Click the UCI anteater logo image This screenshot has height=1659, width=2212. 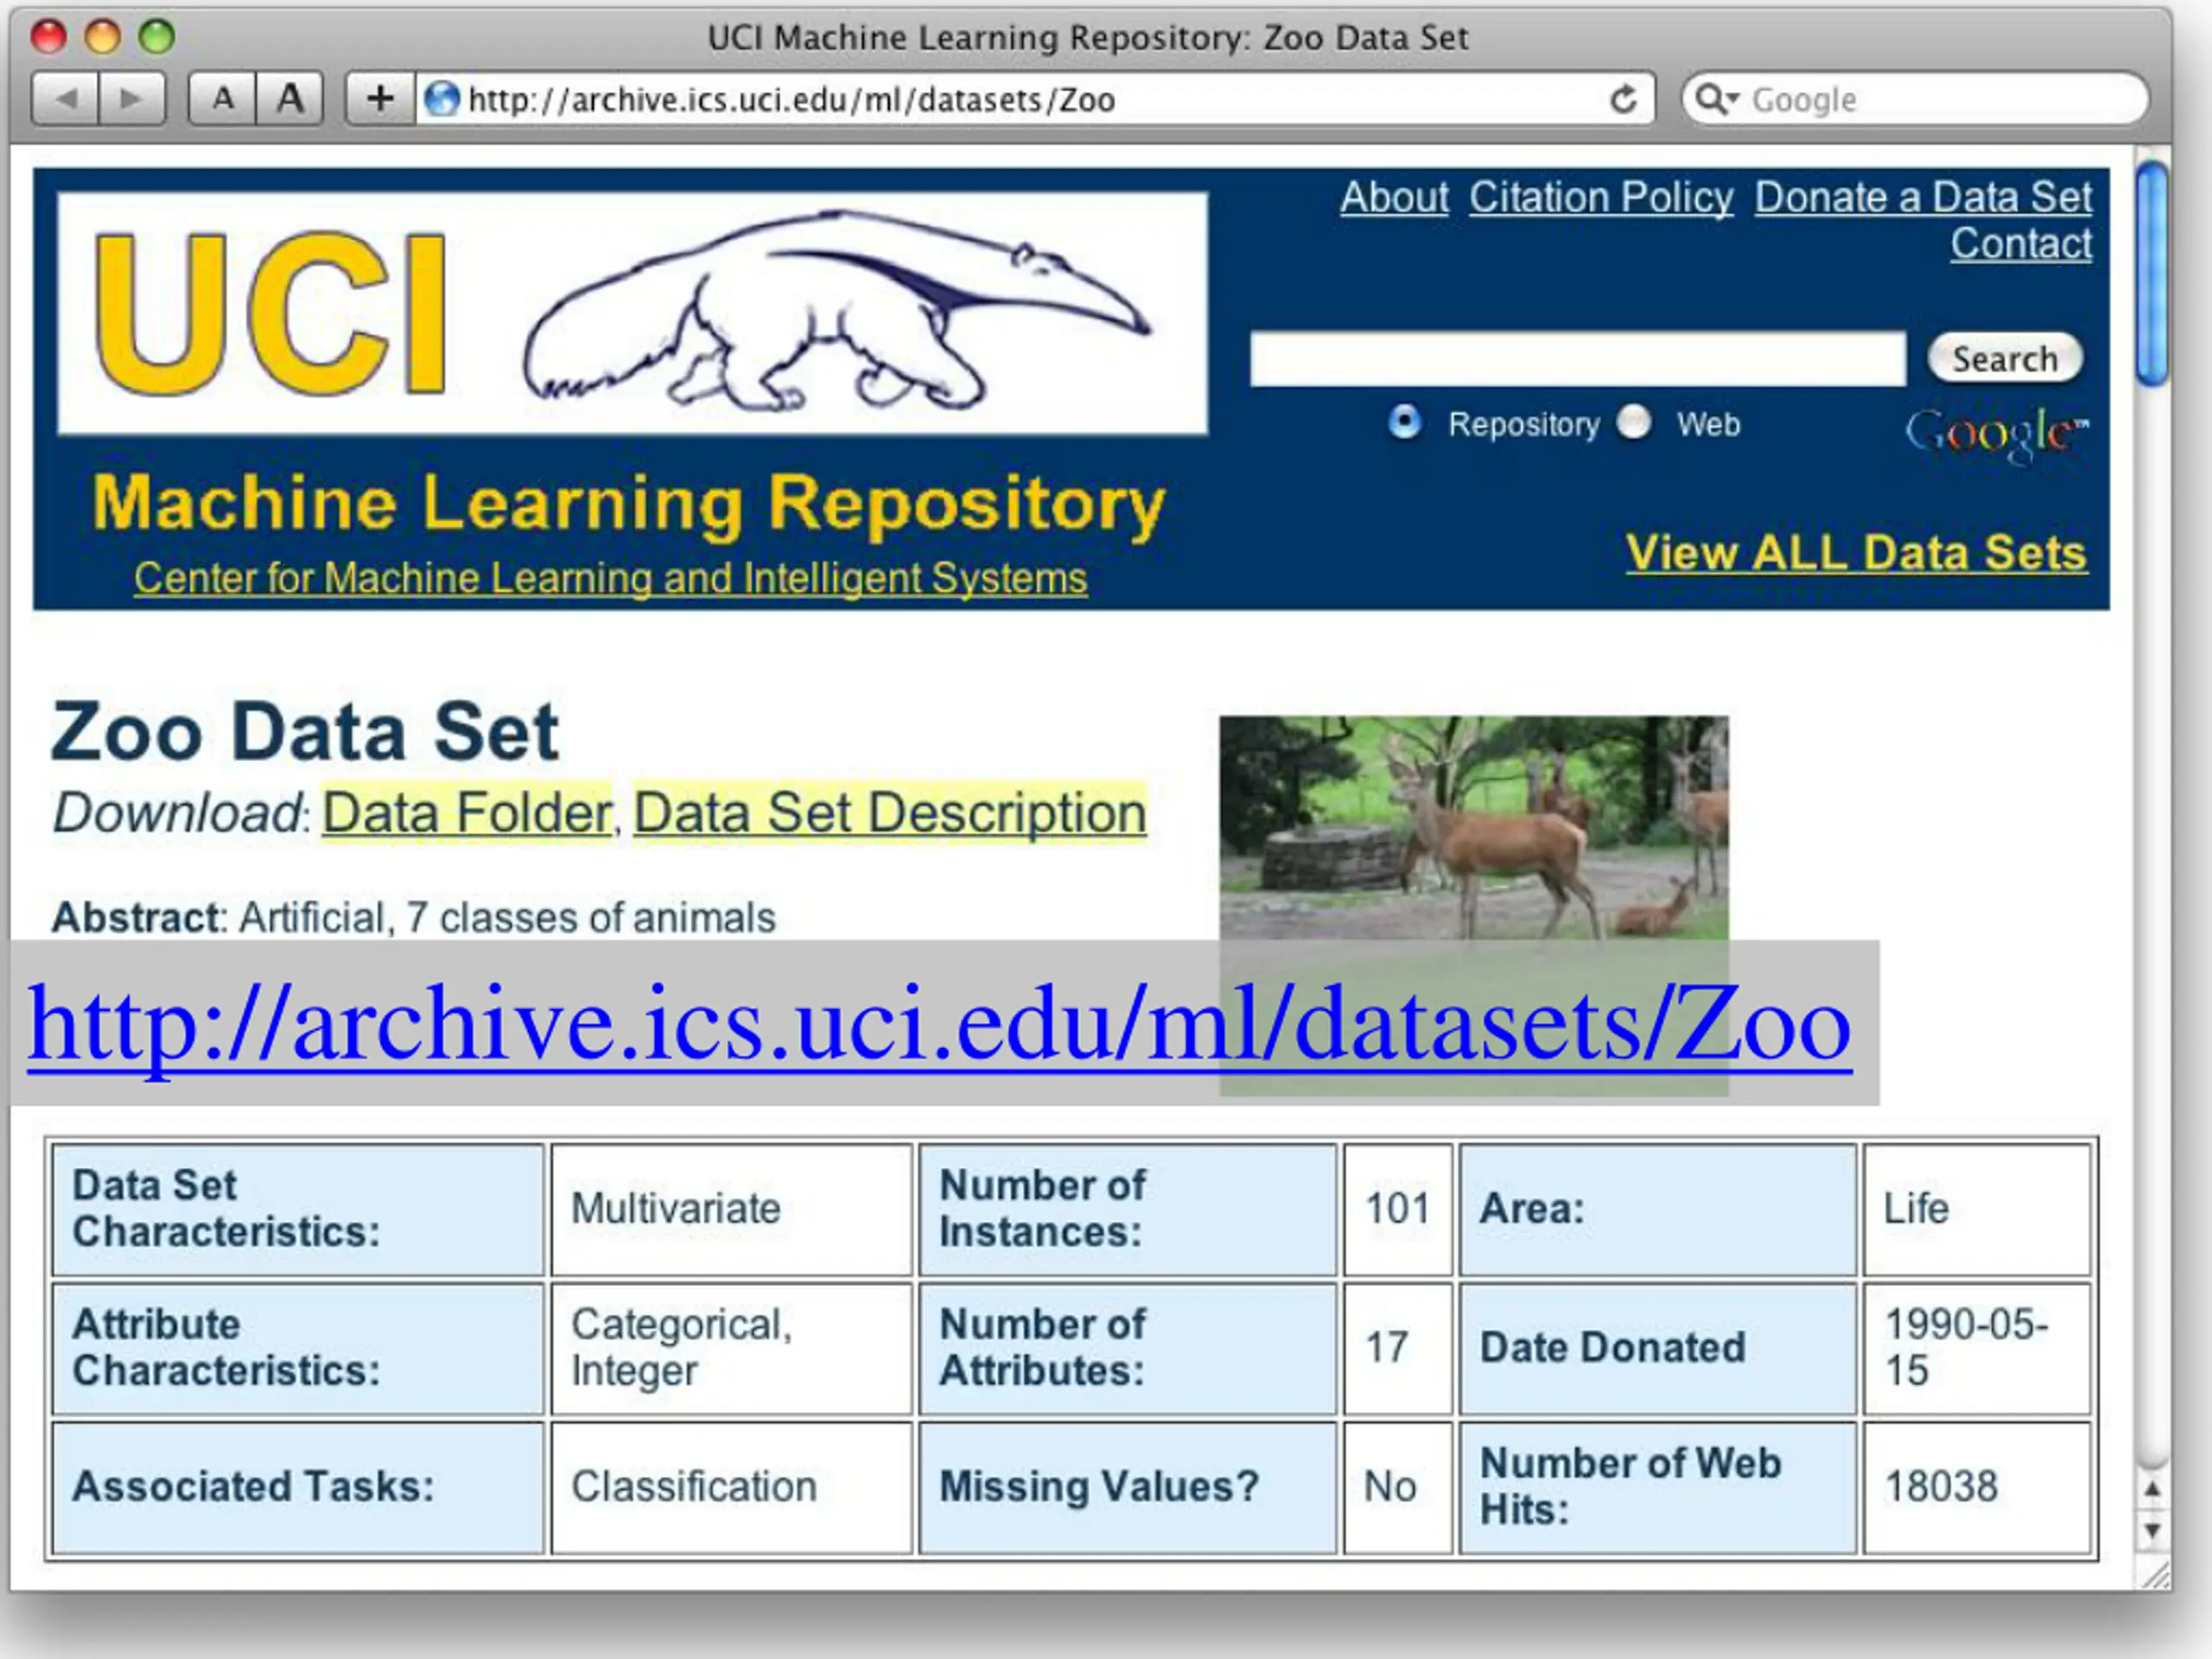click(x=632, y=313)
